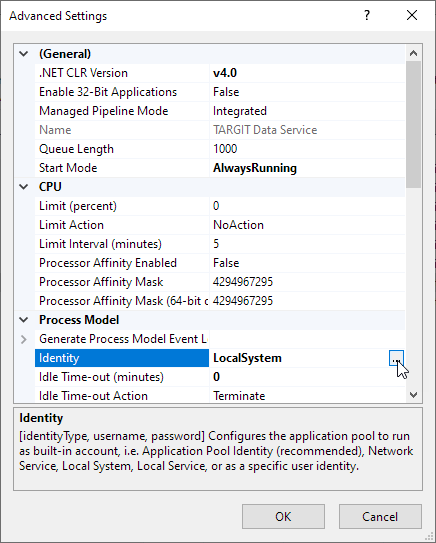
Task: Collapse the Process Model section
Action: click(24, 320)
